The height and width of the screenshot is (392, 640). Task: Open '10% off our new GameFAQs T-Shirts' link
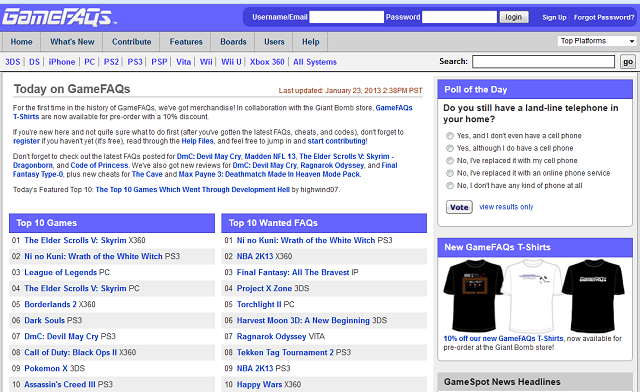point(503,339)
